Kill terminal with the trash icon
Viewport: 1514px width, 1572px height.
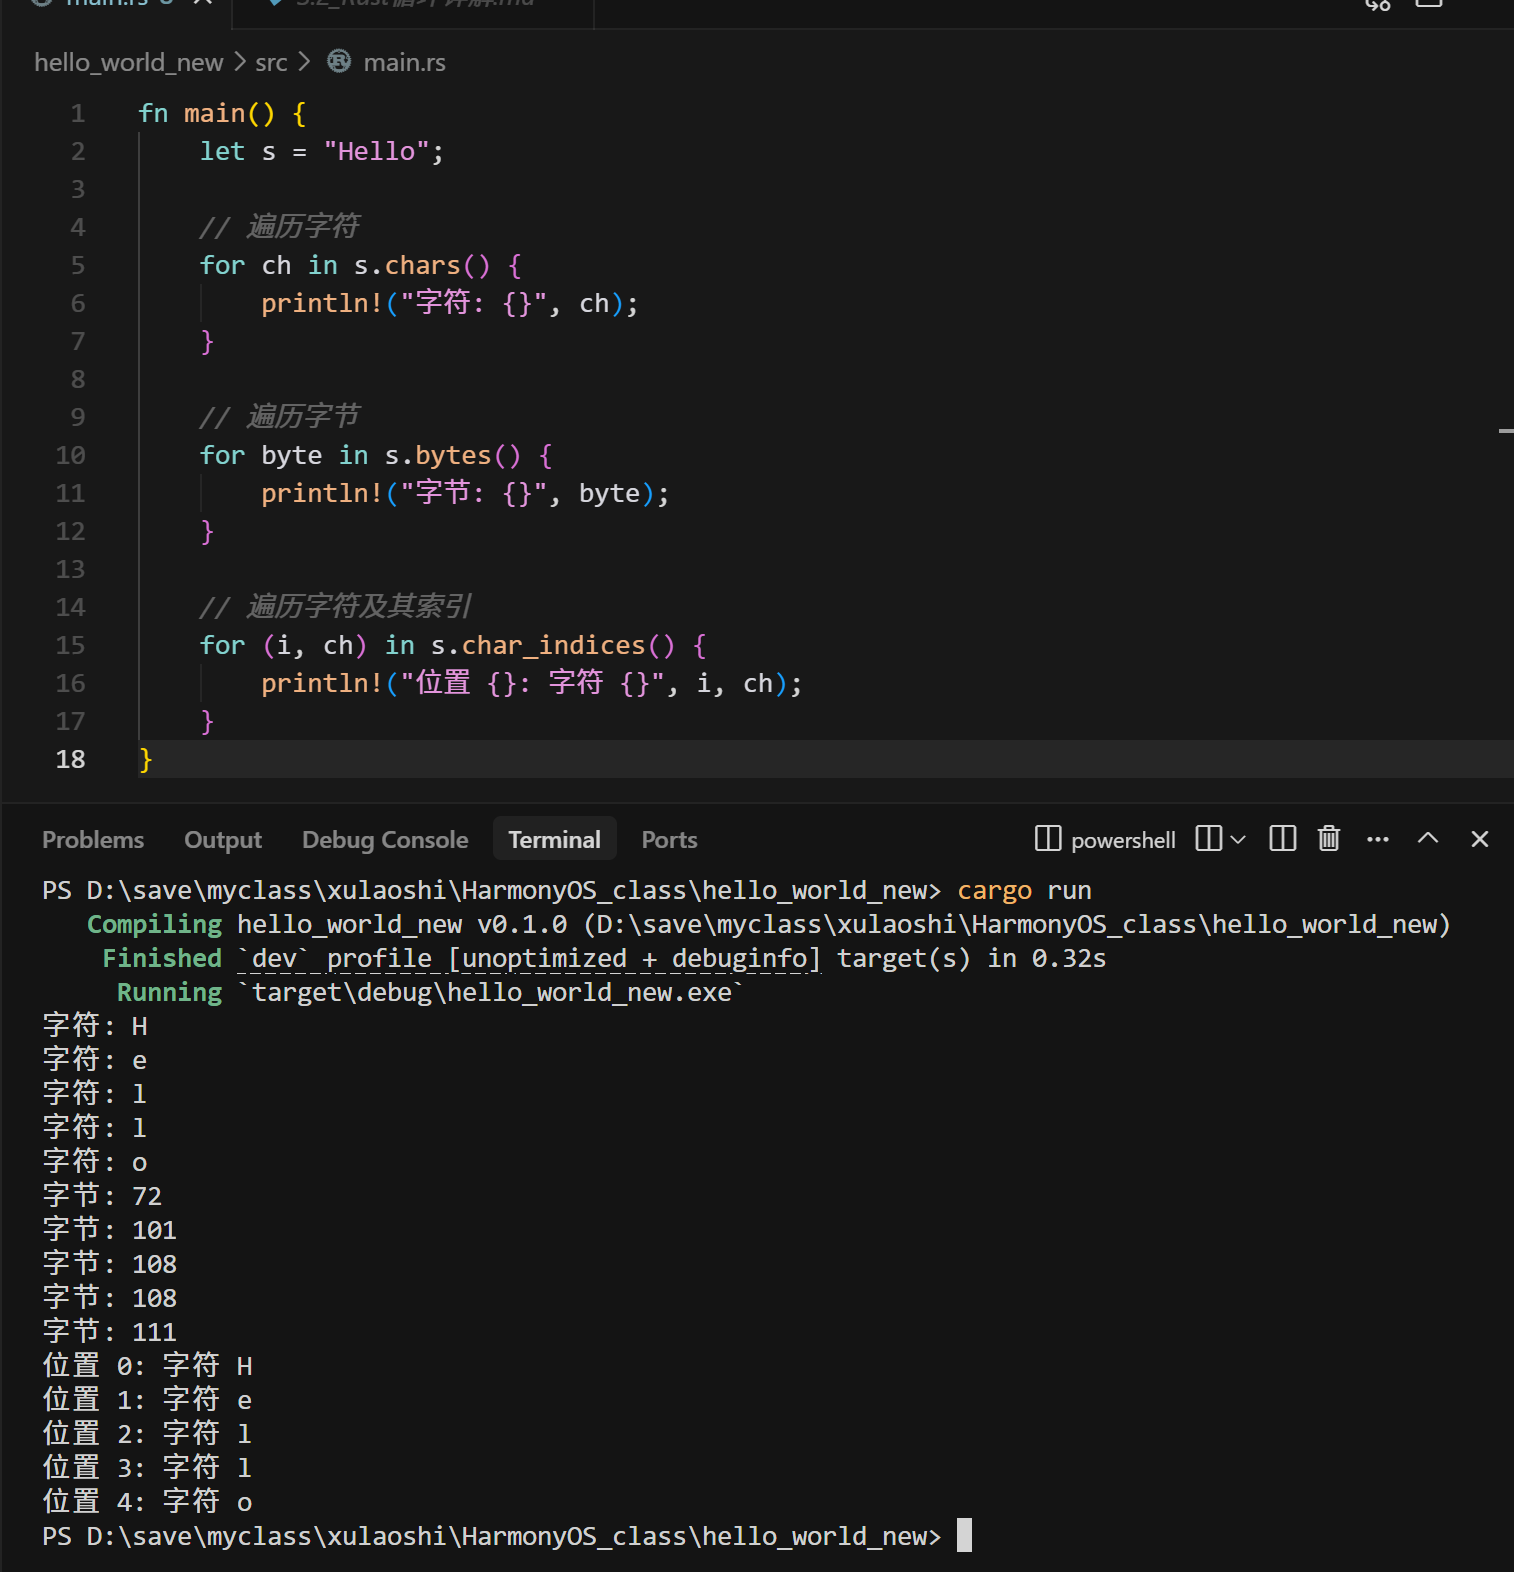(1328, 839)
